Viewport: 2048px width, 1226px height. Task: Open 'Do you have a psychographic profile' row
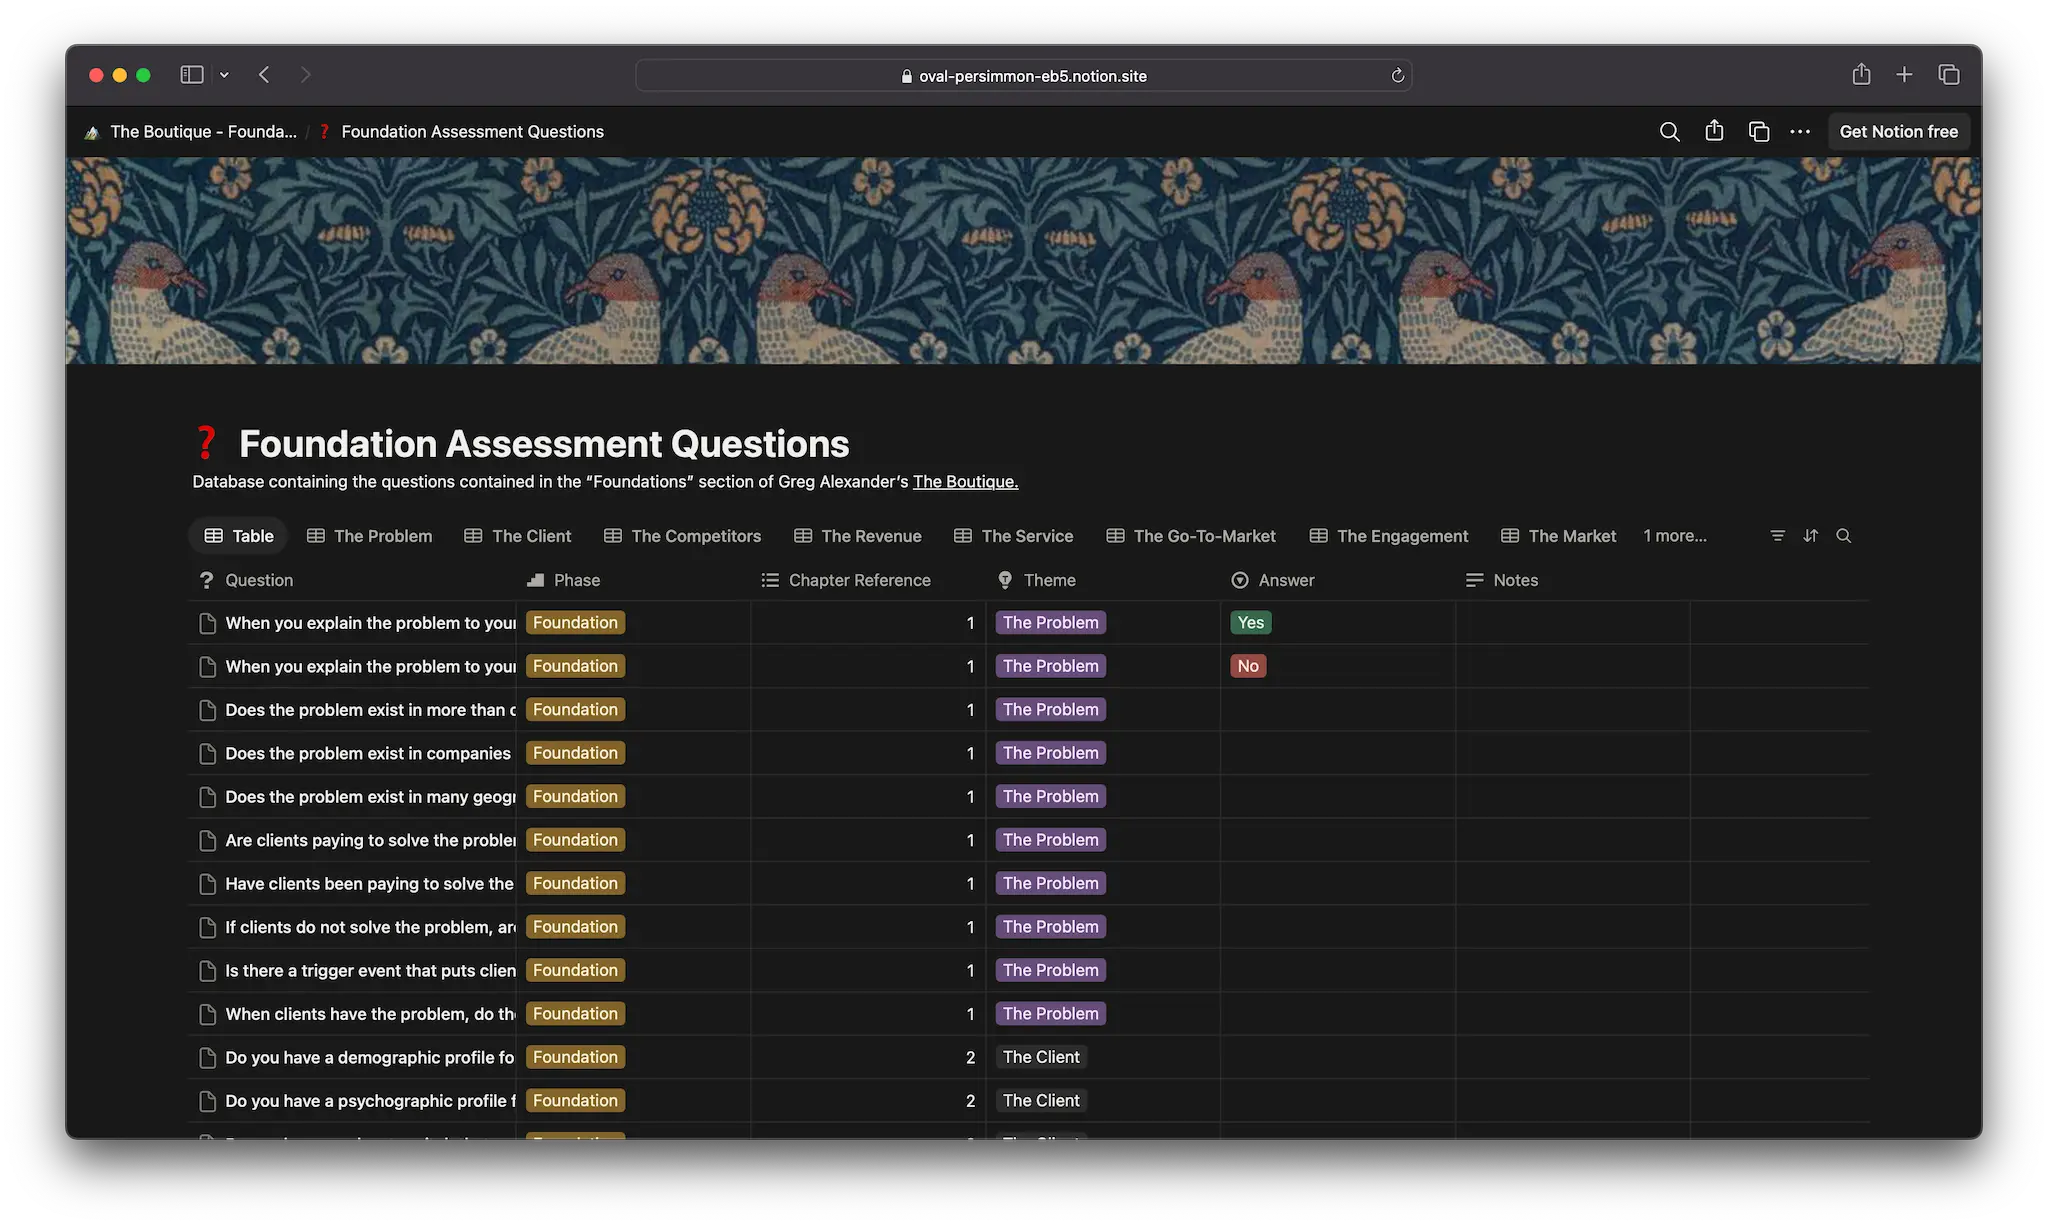(x=371, y=1101)
